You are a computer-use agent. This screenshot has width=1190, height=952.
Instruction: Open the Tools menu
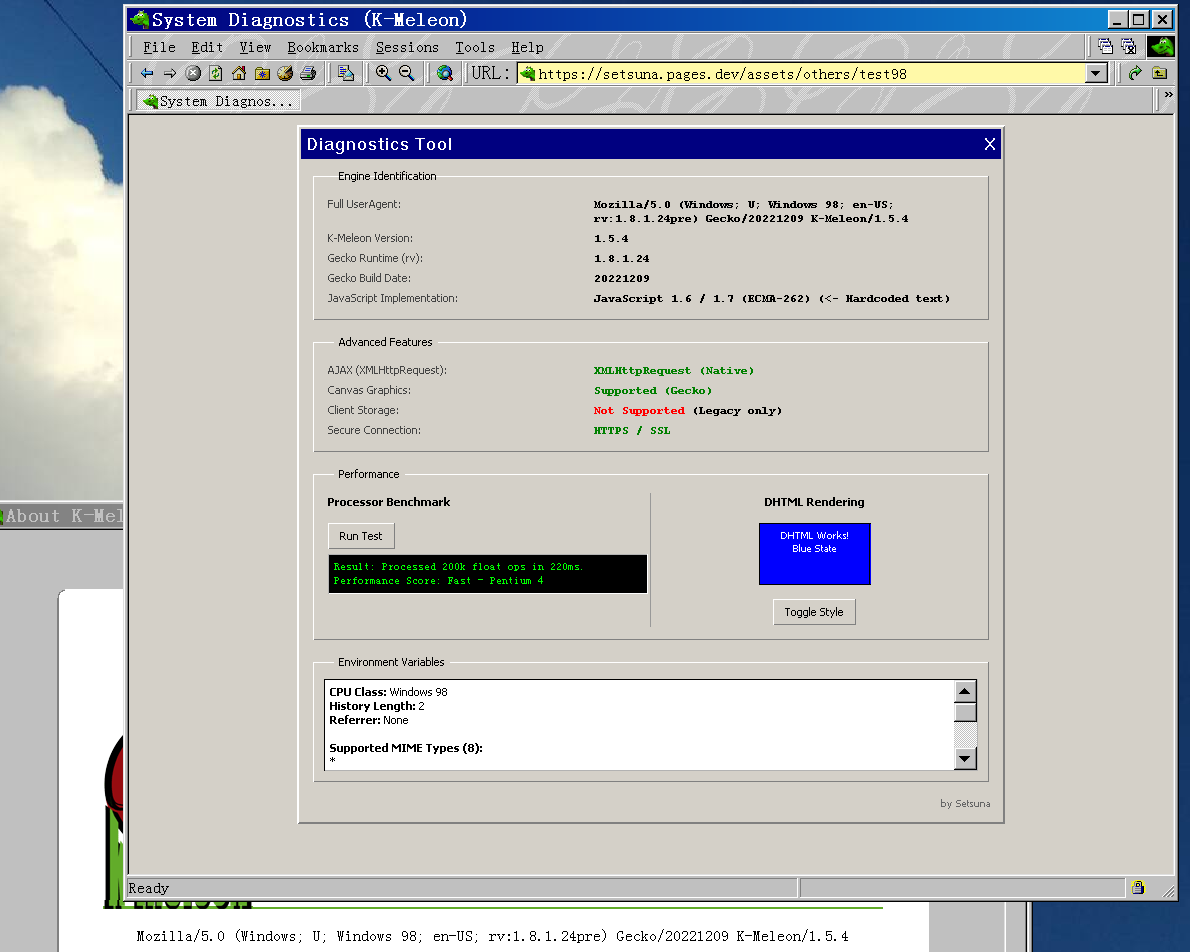[475, 47]
